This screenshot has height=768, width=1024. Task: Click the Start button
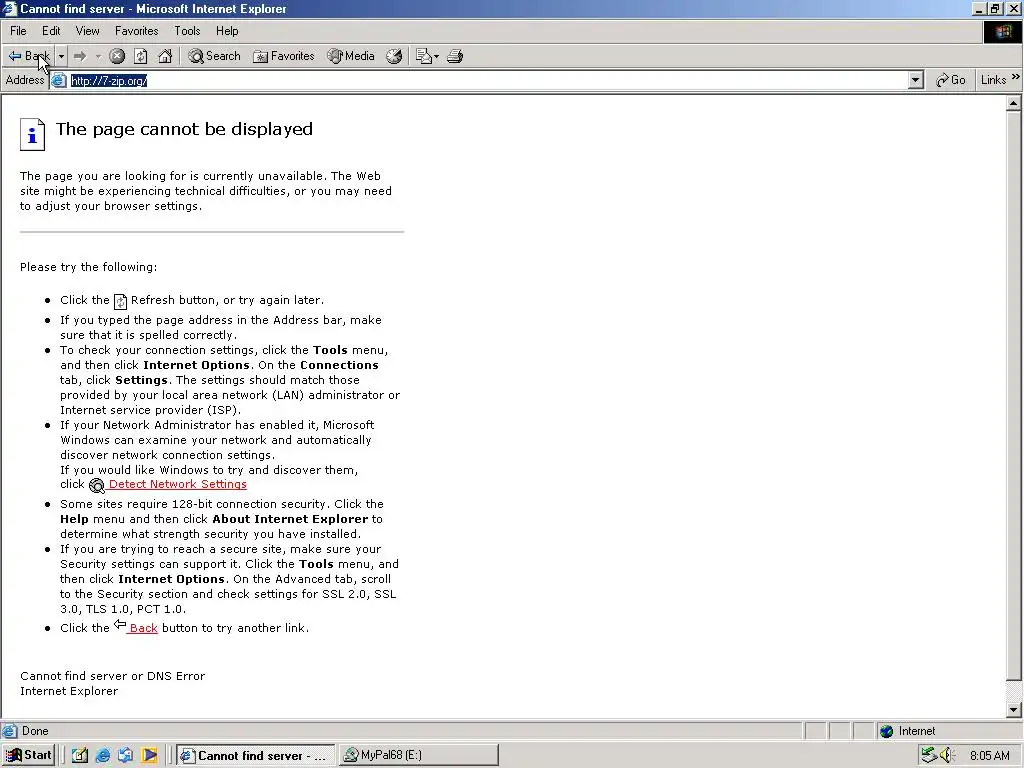click(x=28, y=755)
